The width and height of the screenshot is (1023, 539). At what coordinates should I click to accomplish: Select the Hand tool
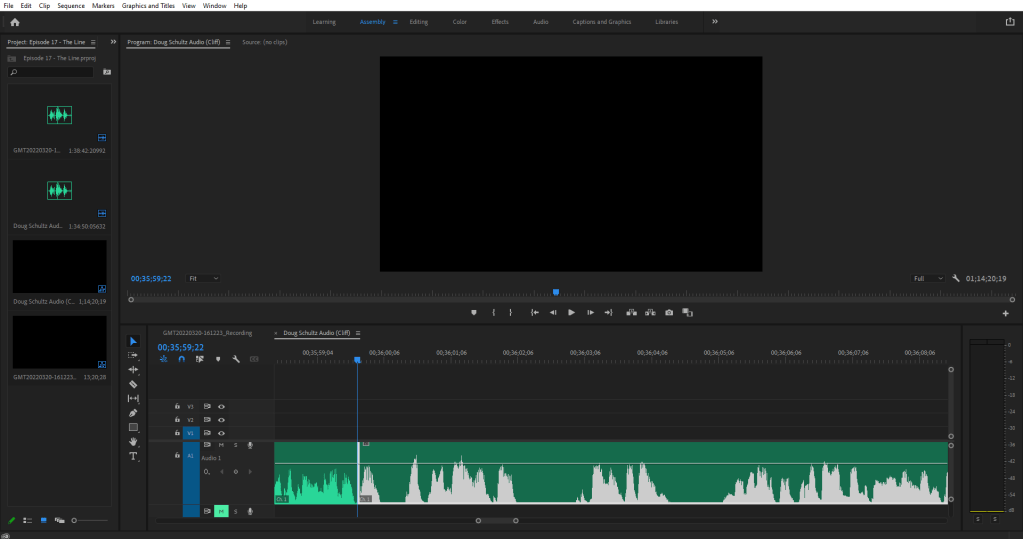pos(133,441)
